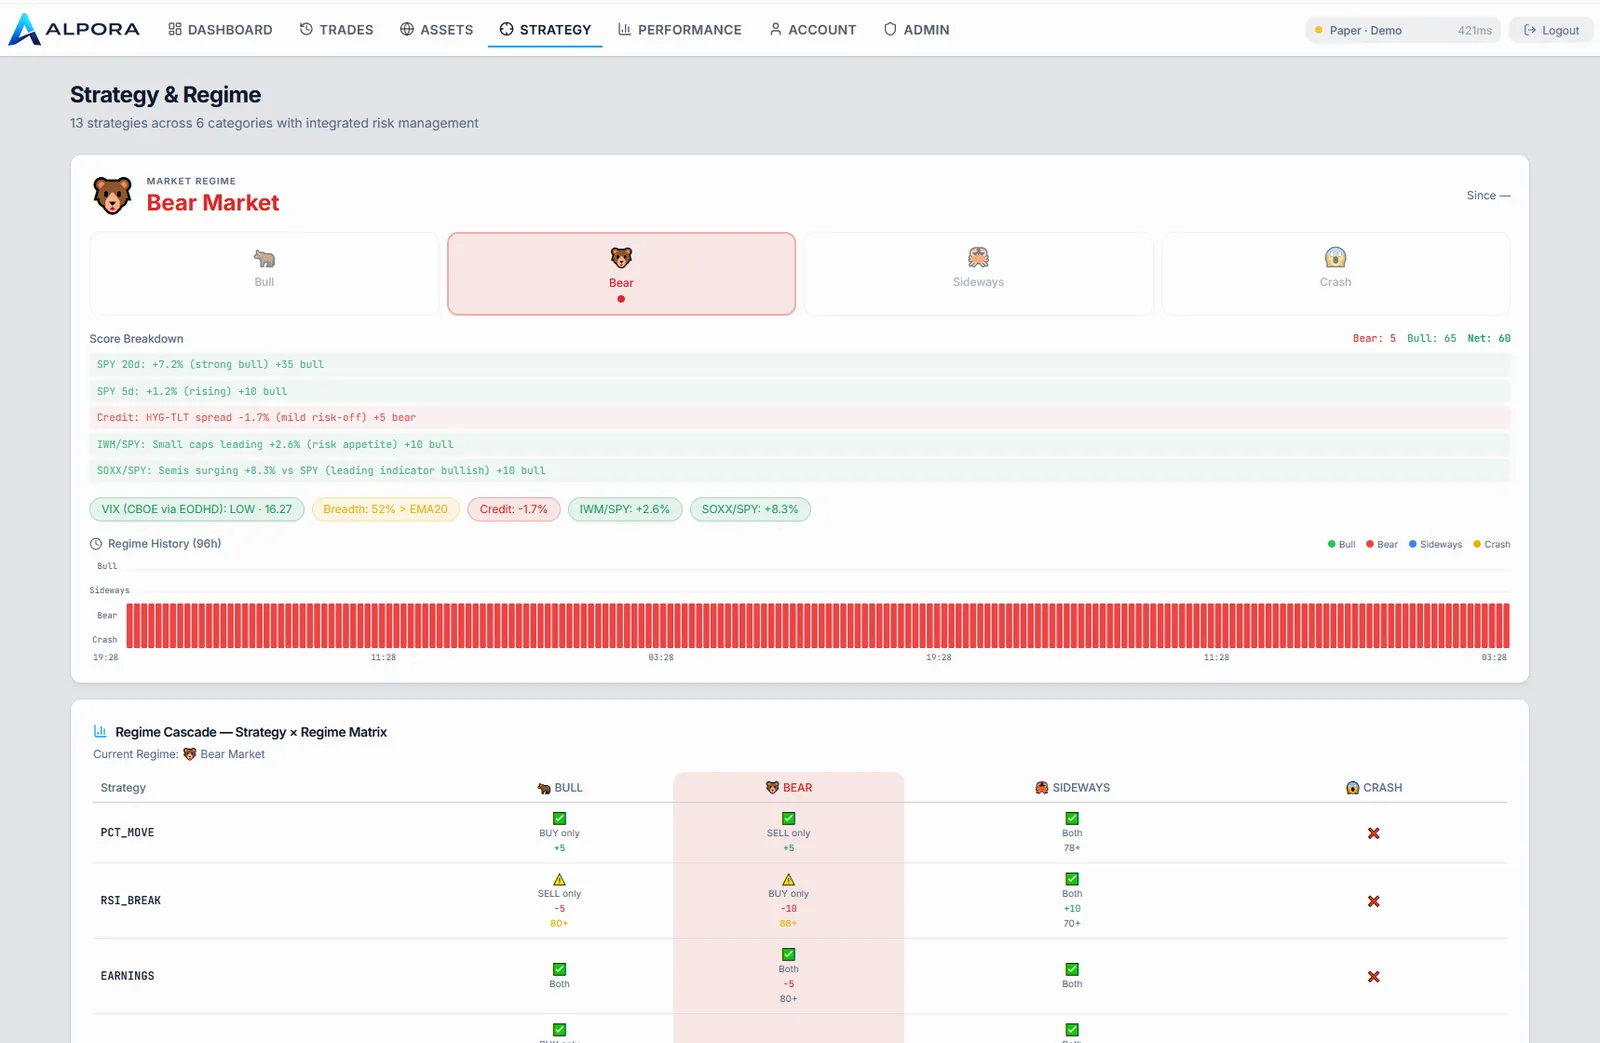Click the SOXX/SPY semis surging score line

click(800, 471)
